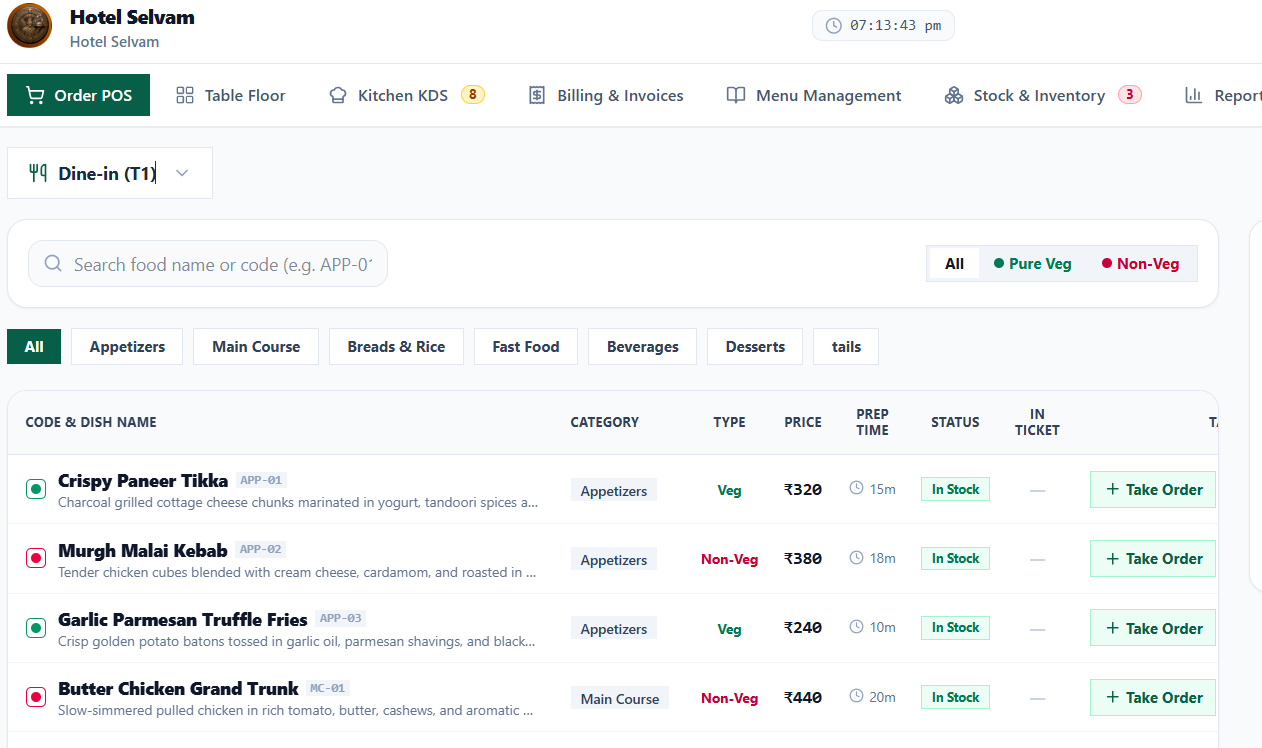This screenshot has width=1262, height=748.
Task: Click the grid icon for Table Floor
Action: click(x=184, y=96)
